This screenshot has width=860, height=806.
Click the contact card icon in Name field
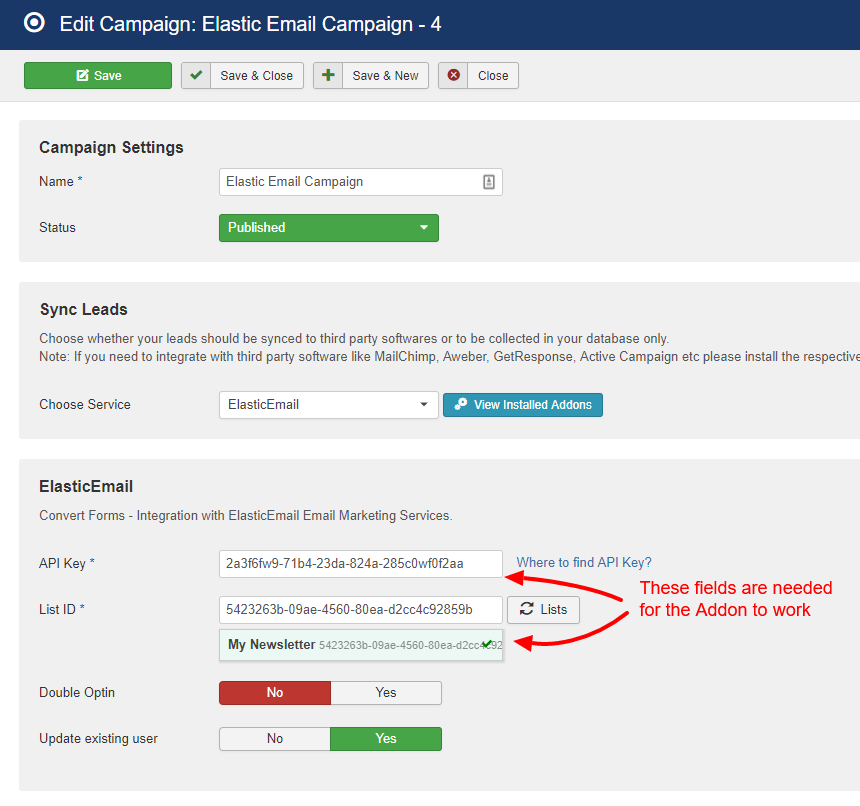pyautogui.click(x=489, y=182)
